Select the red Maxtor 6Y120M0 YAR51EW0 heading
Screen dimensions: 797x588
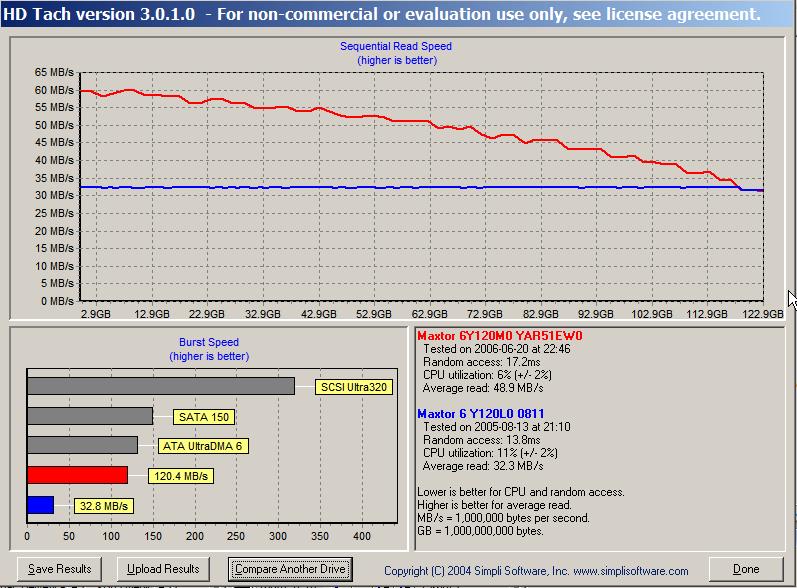tap(500, 336)
